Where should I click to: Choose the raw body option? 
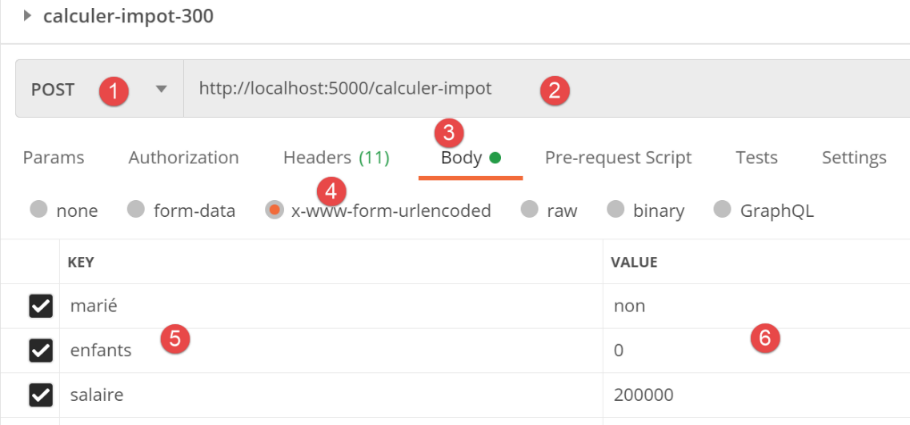pos(529,210)
